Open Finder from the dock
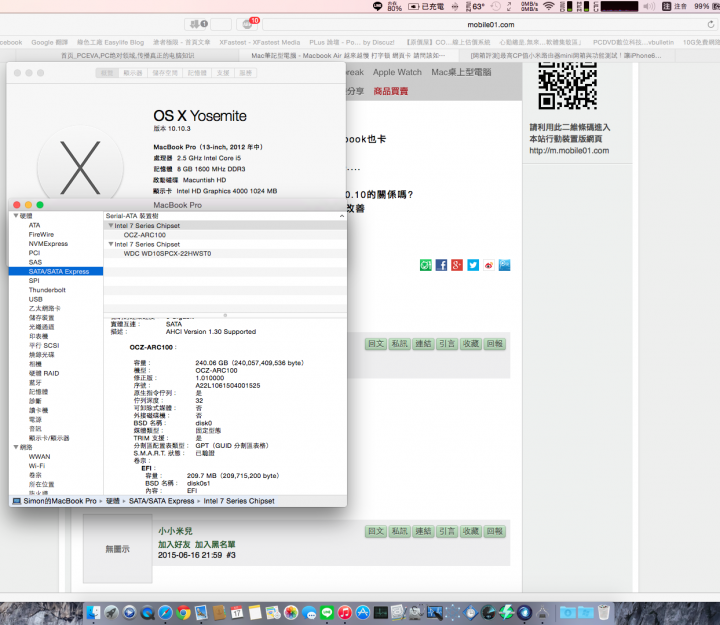Image resolution: width=720 pixels, height=625 pixels. 93,612
